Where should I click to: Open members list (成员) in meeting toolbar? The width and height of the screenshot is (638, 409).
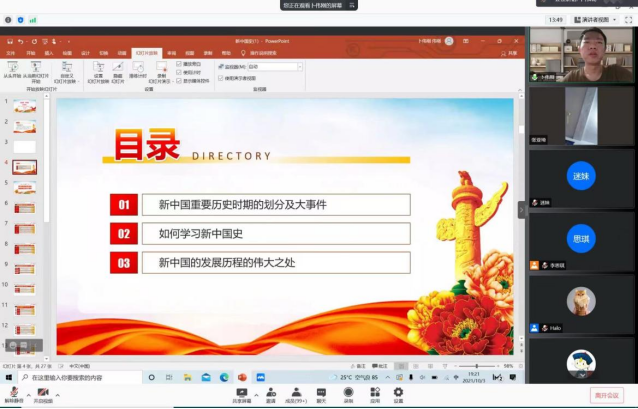(295, 395)
